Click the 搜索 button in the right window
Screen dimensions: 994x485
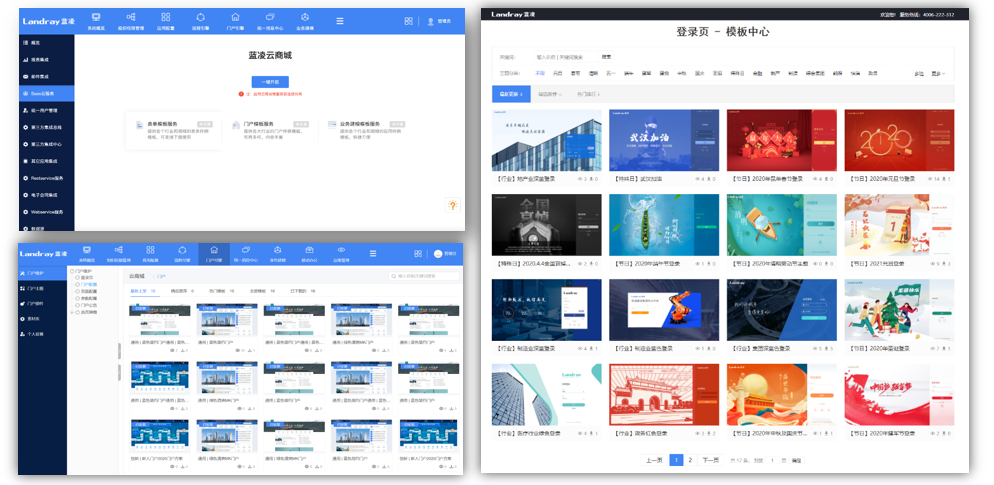click(x=607, y=56)
